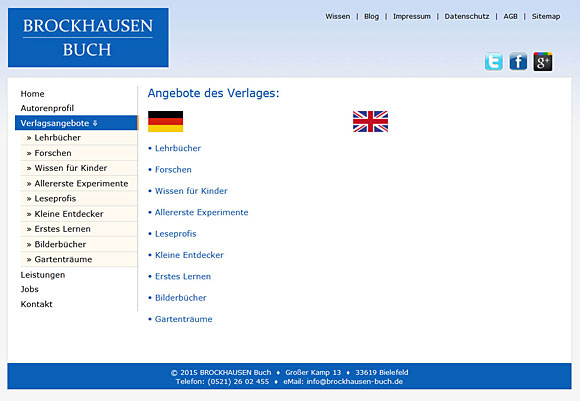Image resolution: width=580 pixels, height=401 pixels.
Task: Open Jobs in the sidebar
Action: pos(30,289)
